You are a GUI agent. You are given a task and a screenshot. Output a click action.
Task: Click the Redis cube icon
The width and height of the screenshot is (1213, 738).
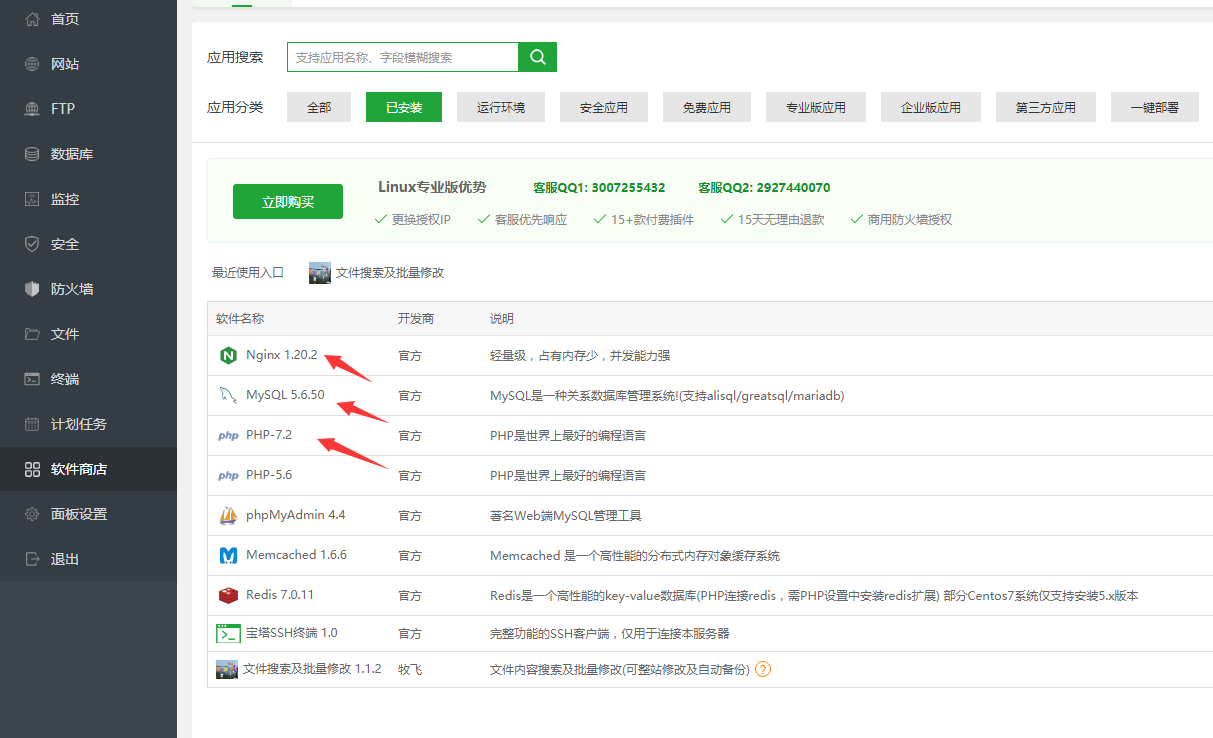click(x=228, y=593)
